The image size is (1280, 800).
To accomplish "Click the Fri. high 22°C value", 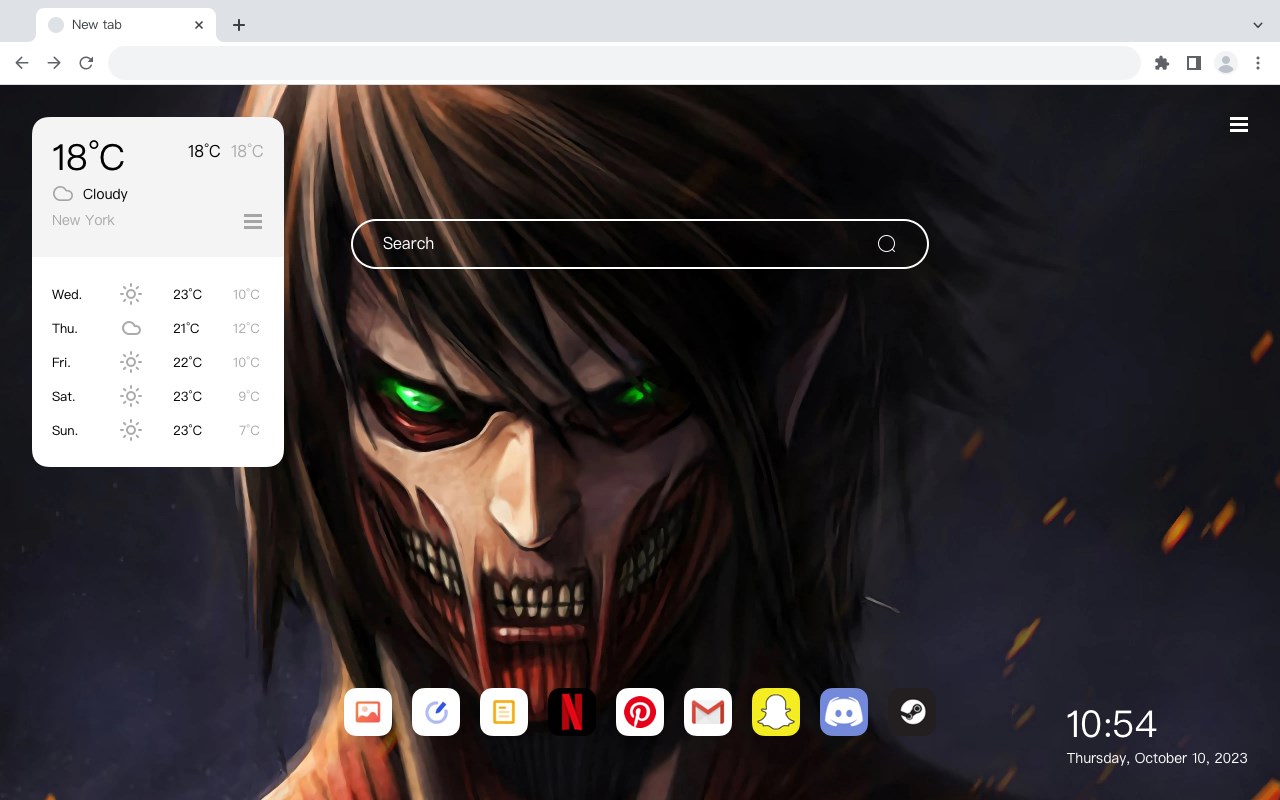I will point(187,362).
